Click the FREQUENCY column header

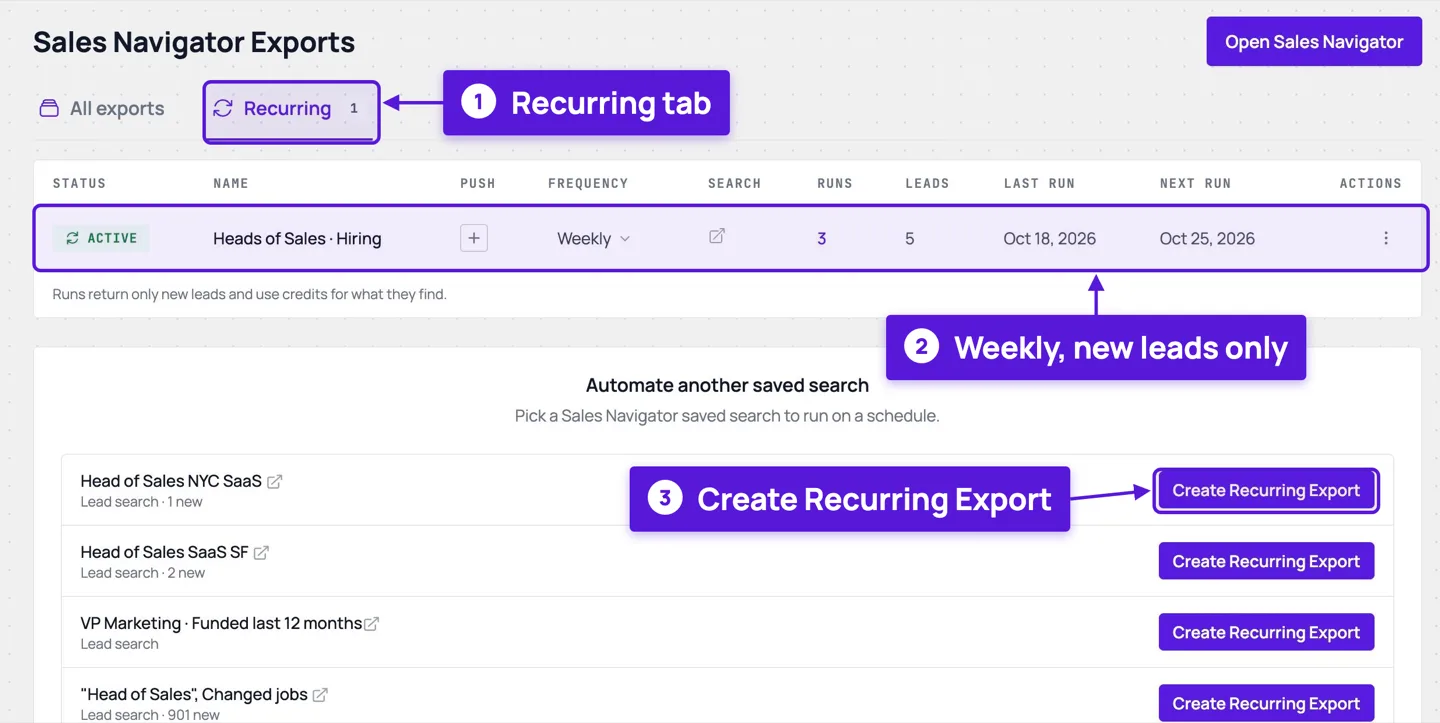point(588,183)
